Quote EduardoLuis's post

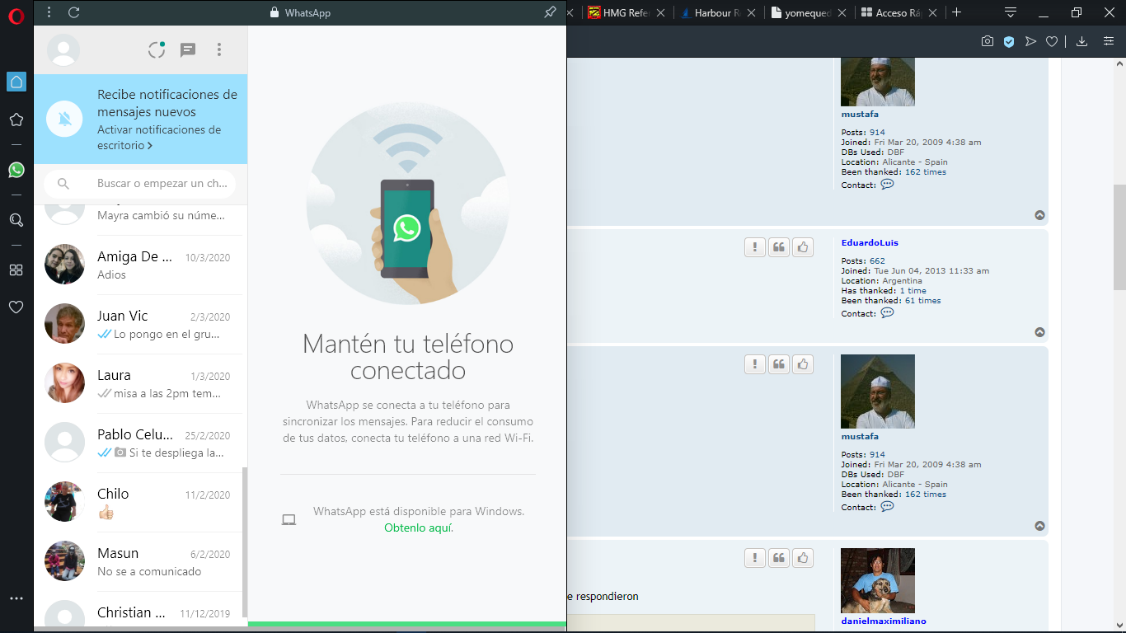point(778,247)
